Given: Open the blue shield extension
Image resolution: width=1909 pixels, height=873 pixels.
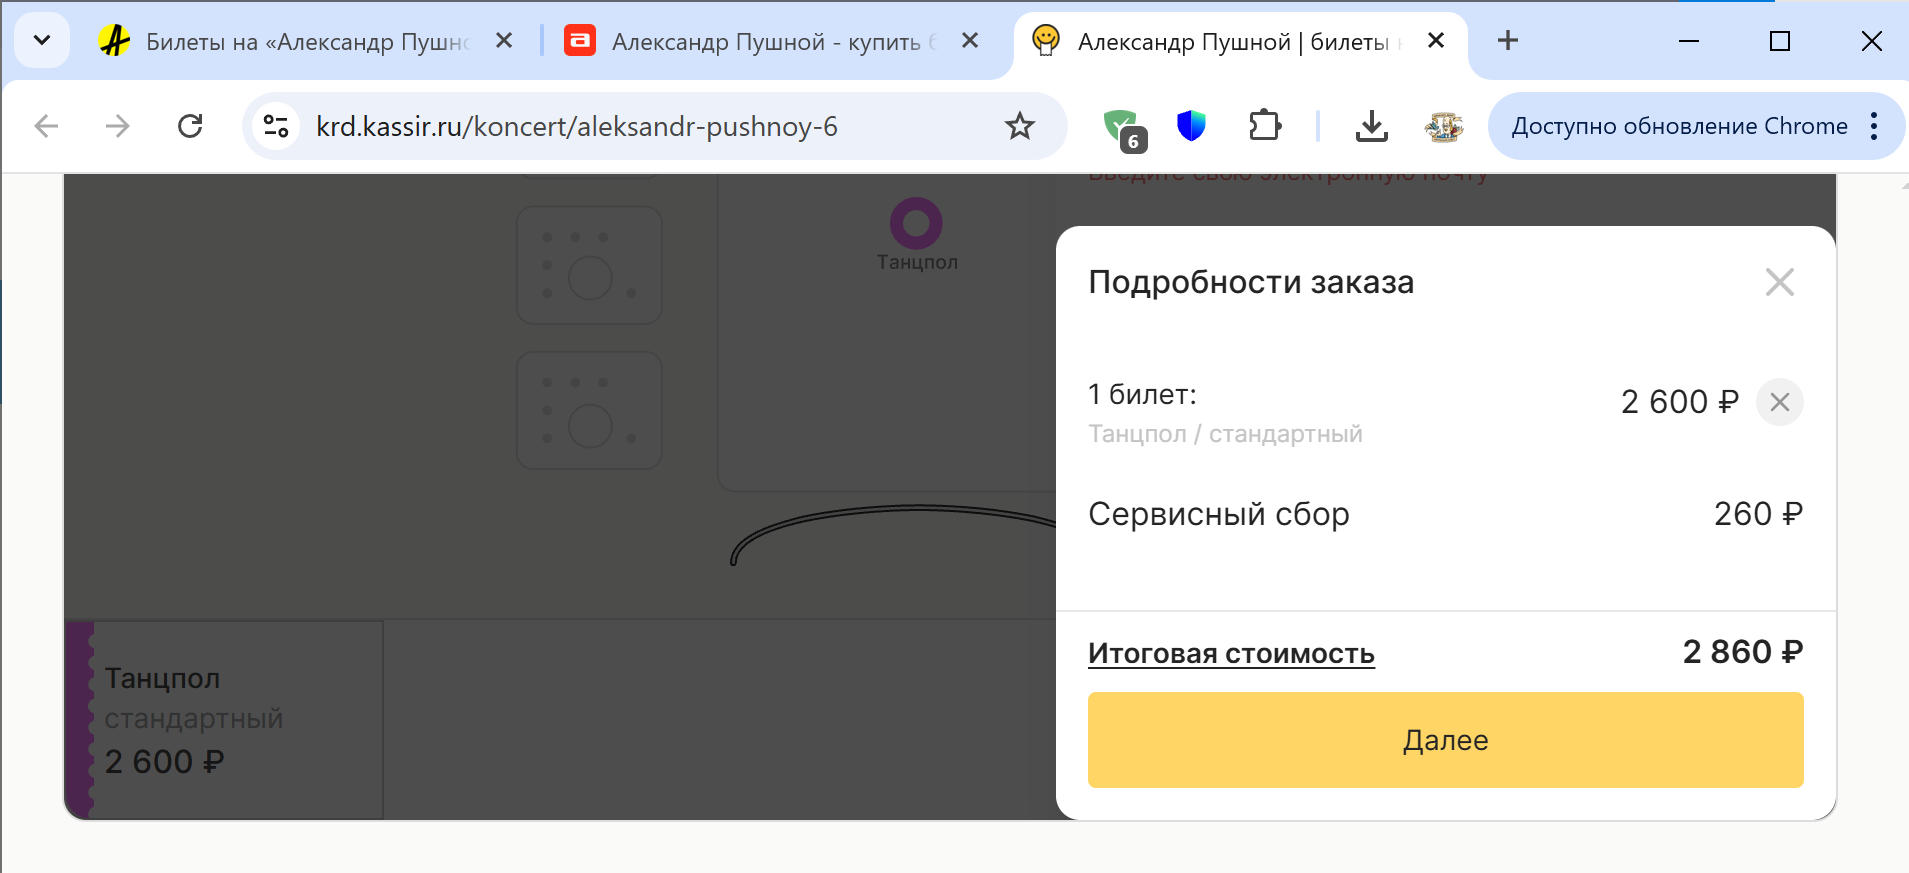Looking at the screenshot, I should pos(1191,126).
